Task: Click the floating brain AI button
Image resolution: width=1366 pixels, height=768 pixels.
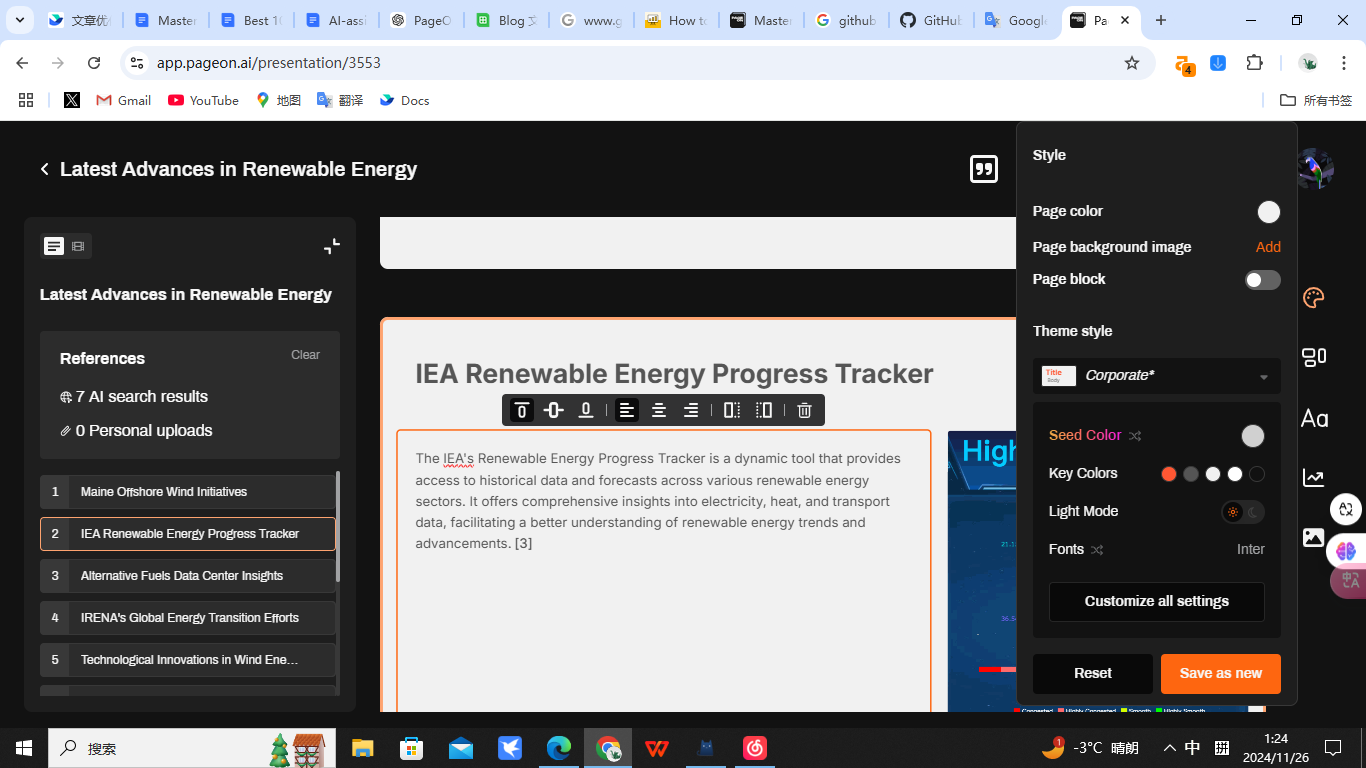Action: (1346, 550)
